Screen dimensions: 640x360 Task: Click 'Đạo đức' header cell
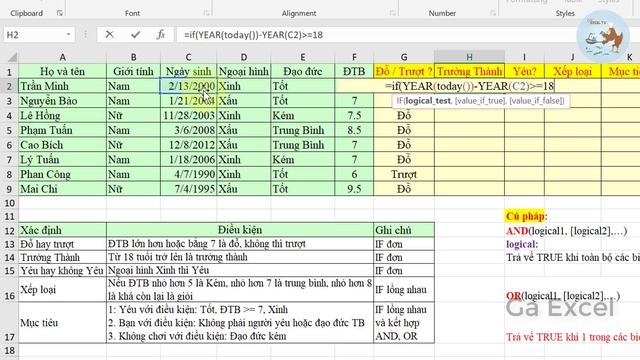click(302, 71)
